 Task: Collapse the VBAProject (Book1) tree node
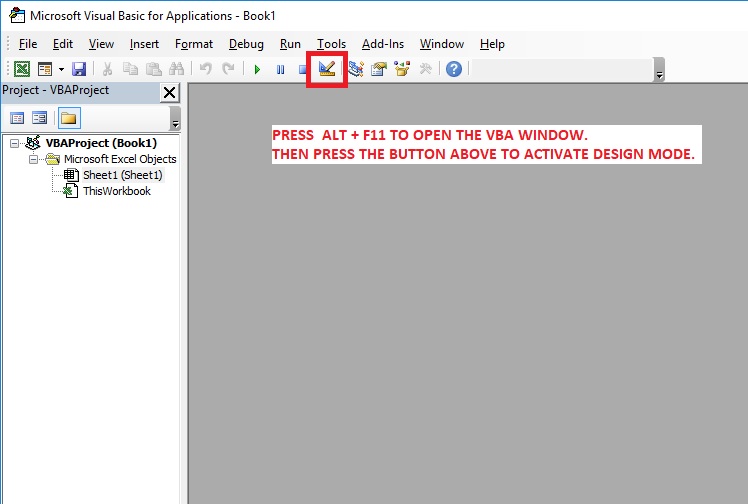pyautogui.click(x=14, y=143)
